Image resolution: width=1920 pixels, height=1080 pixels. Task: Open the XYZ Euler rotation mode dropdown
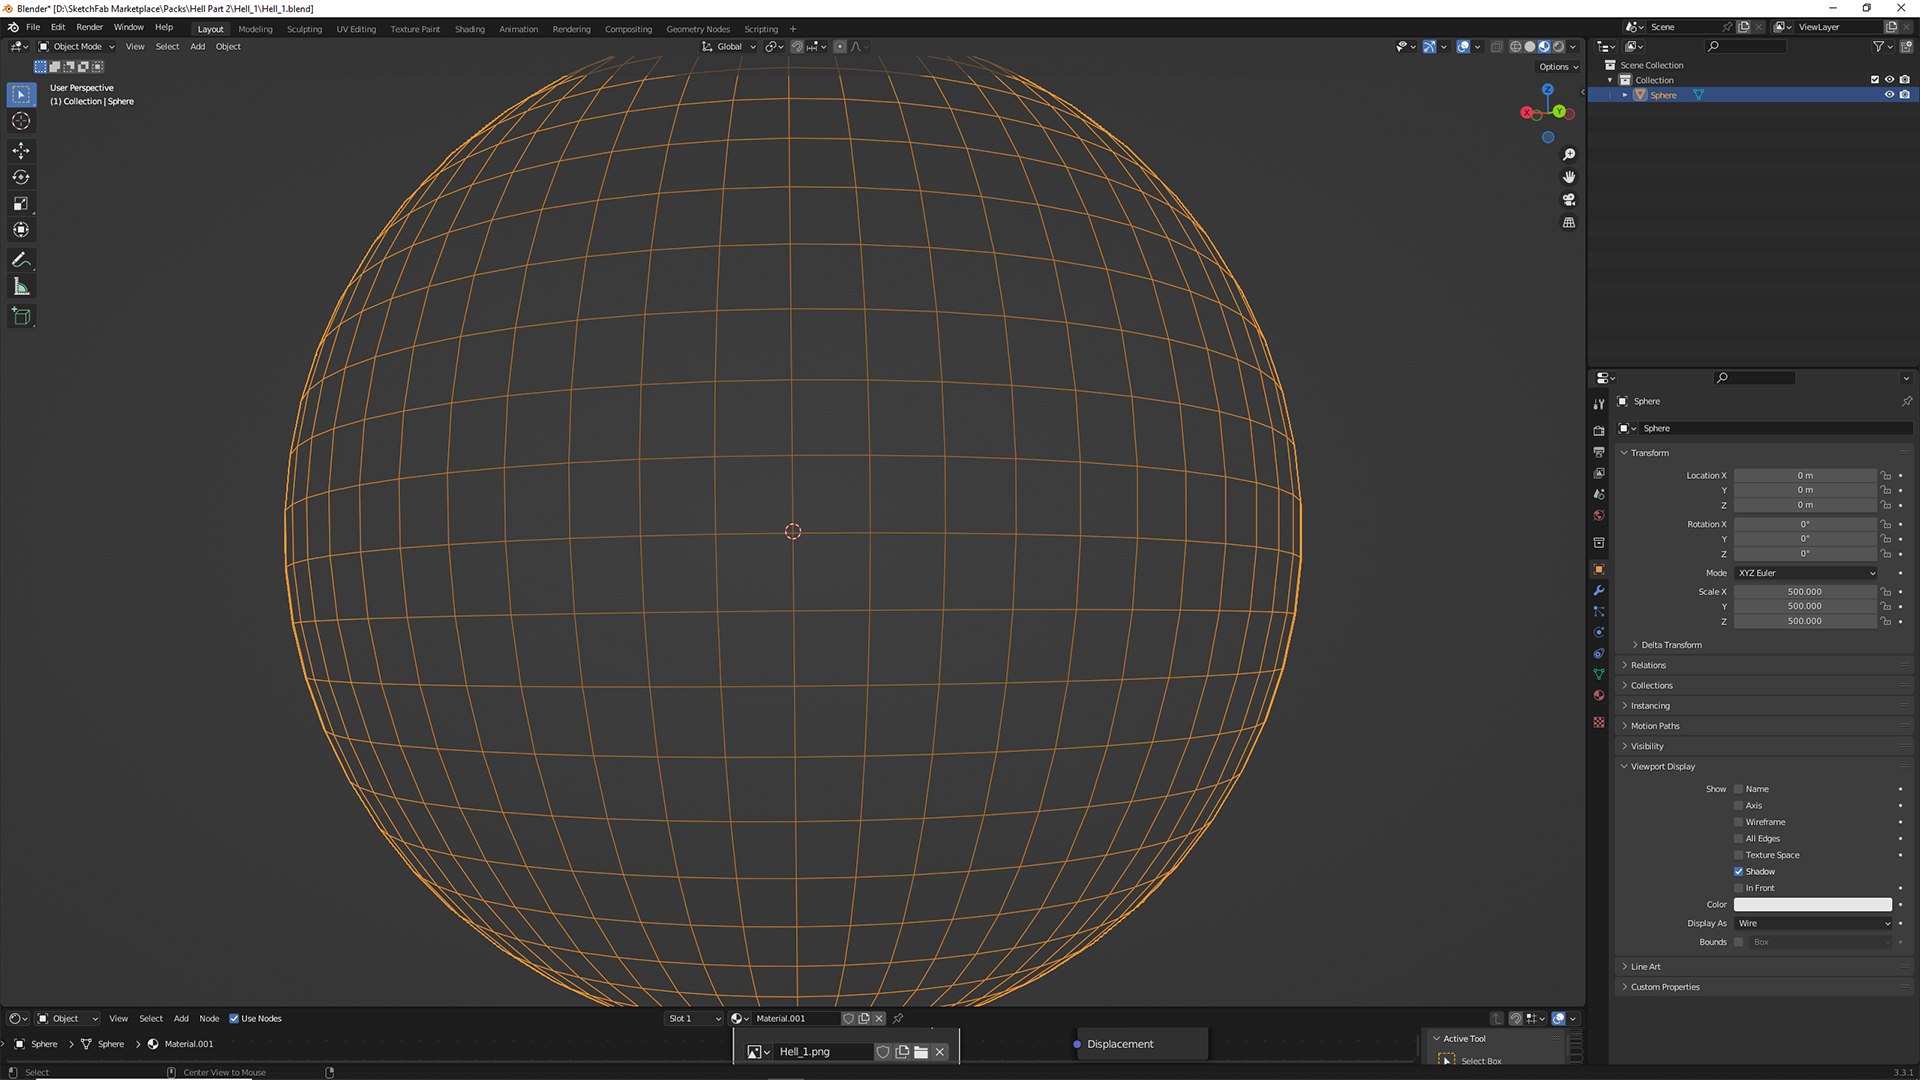(1805, 573)
